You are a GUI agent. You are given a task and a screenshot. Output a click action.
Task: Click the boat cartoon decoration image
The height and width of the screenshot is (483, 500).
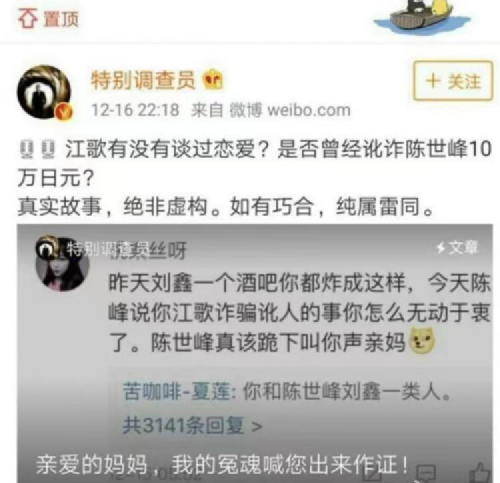[423, 18]
